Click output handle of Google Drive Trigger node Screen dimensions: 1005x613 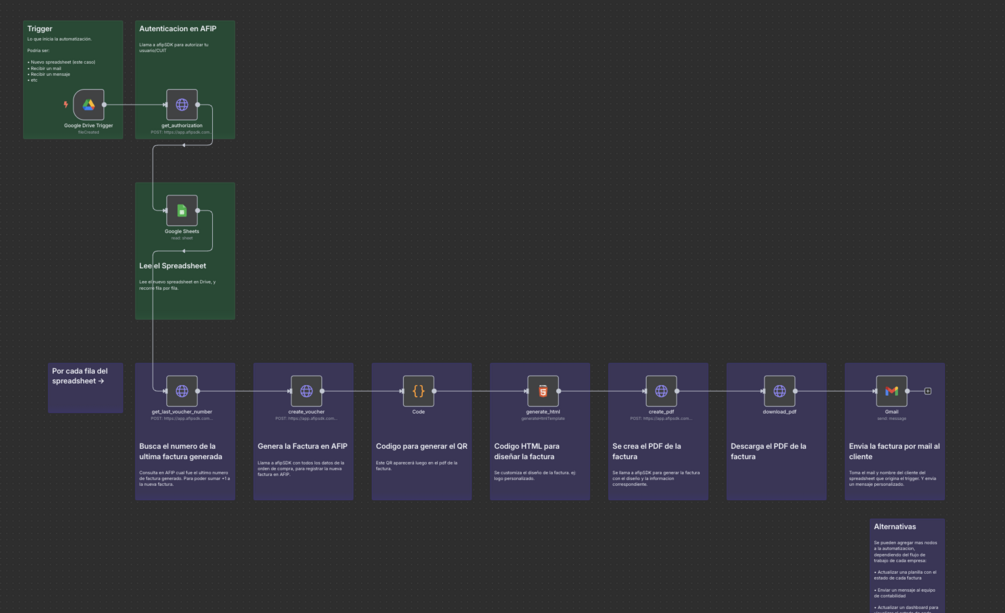tap(104, 105)
